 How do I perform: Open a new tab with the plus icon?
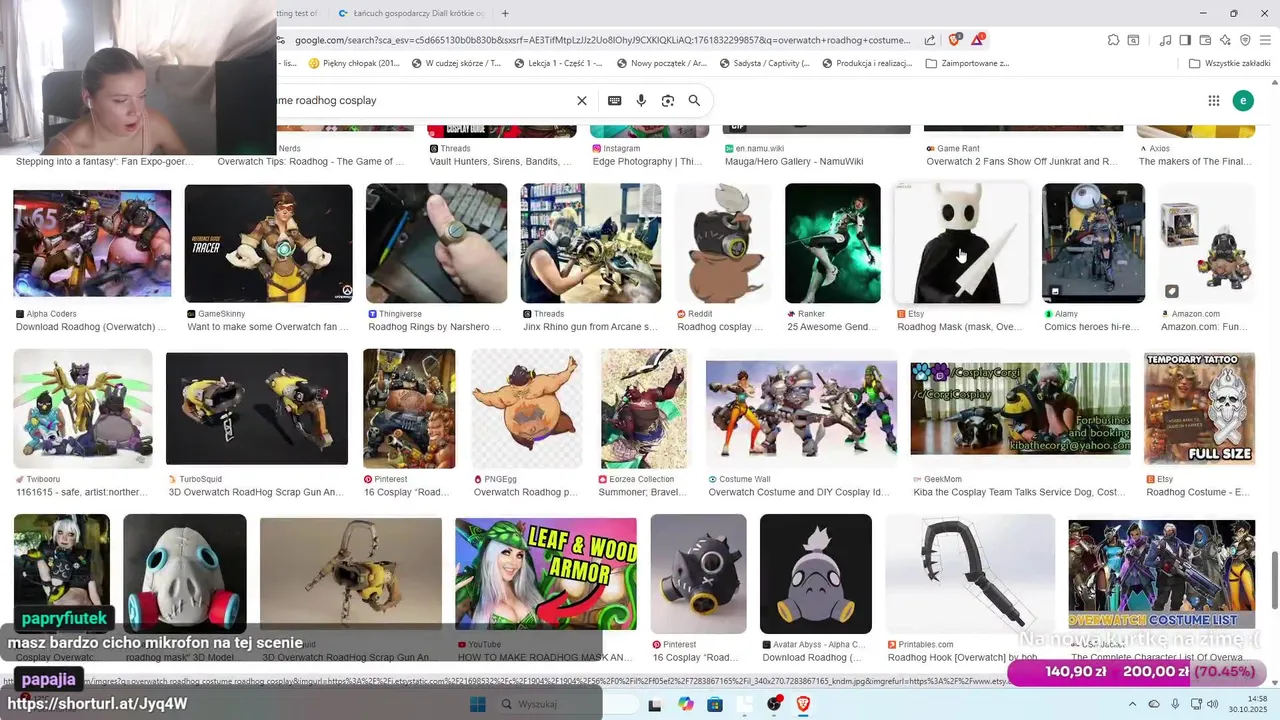point(505,13)
